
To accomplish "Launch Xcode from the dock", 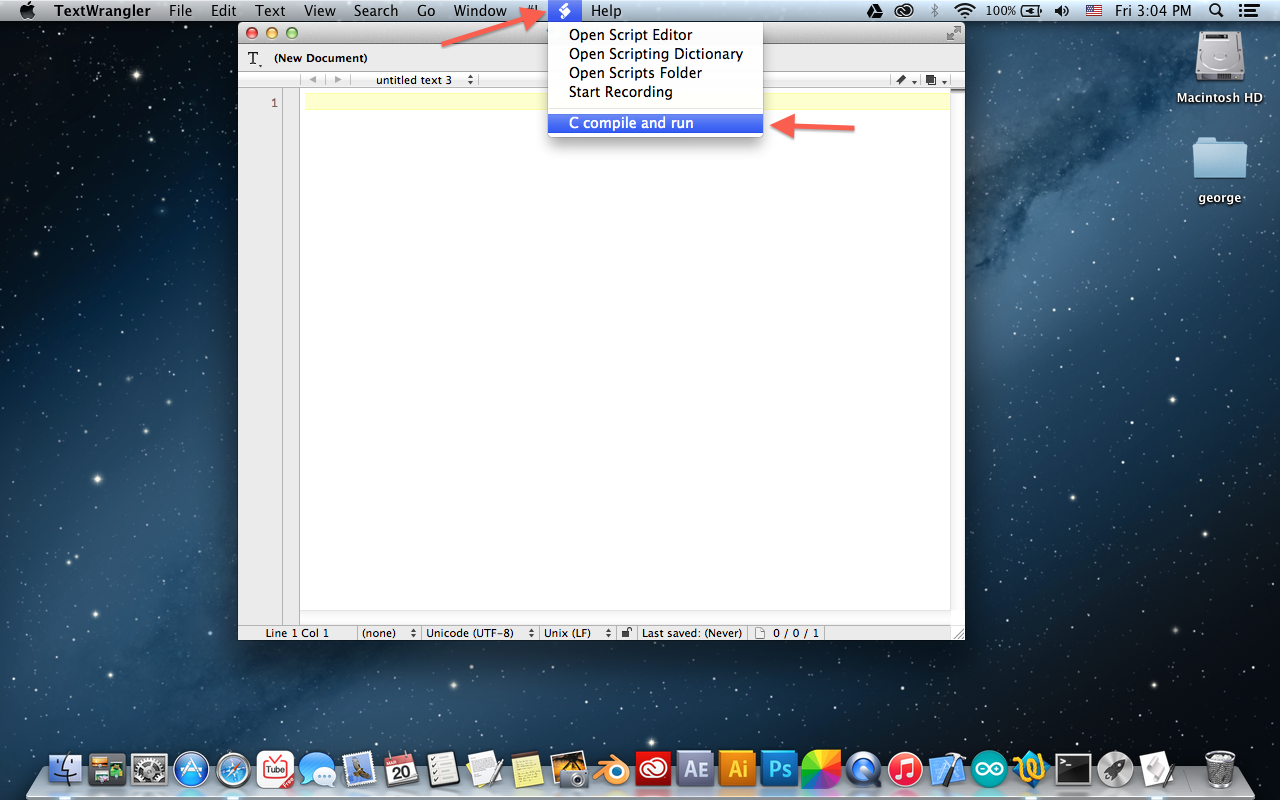I will click(947, 769).
